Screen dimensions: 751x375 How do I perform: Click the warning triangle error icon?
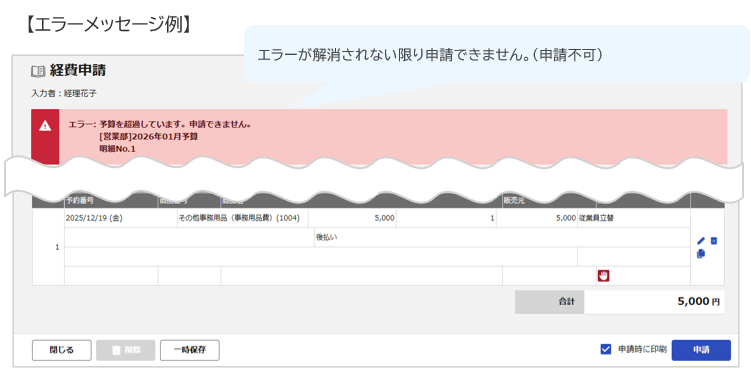pos(45,126)
